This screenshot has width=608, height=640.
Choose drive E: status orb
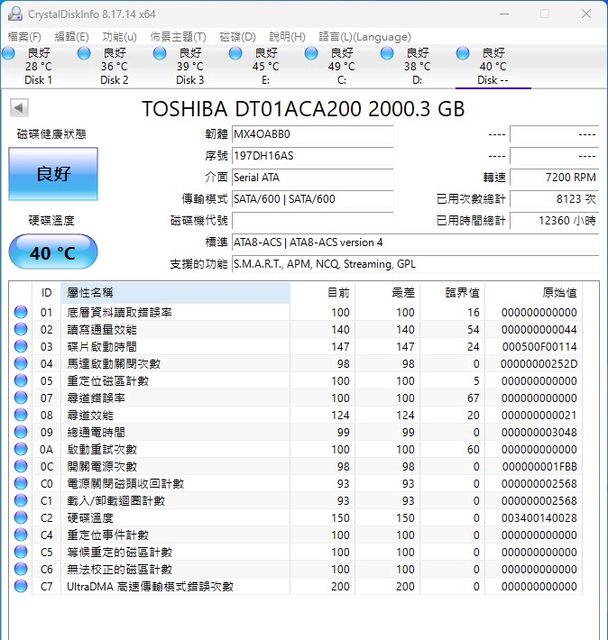[x=236, y=53]
